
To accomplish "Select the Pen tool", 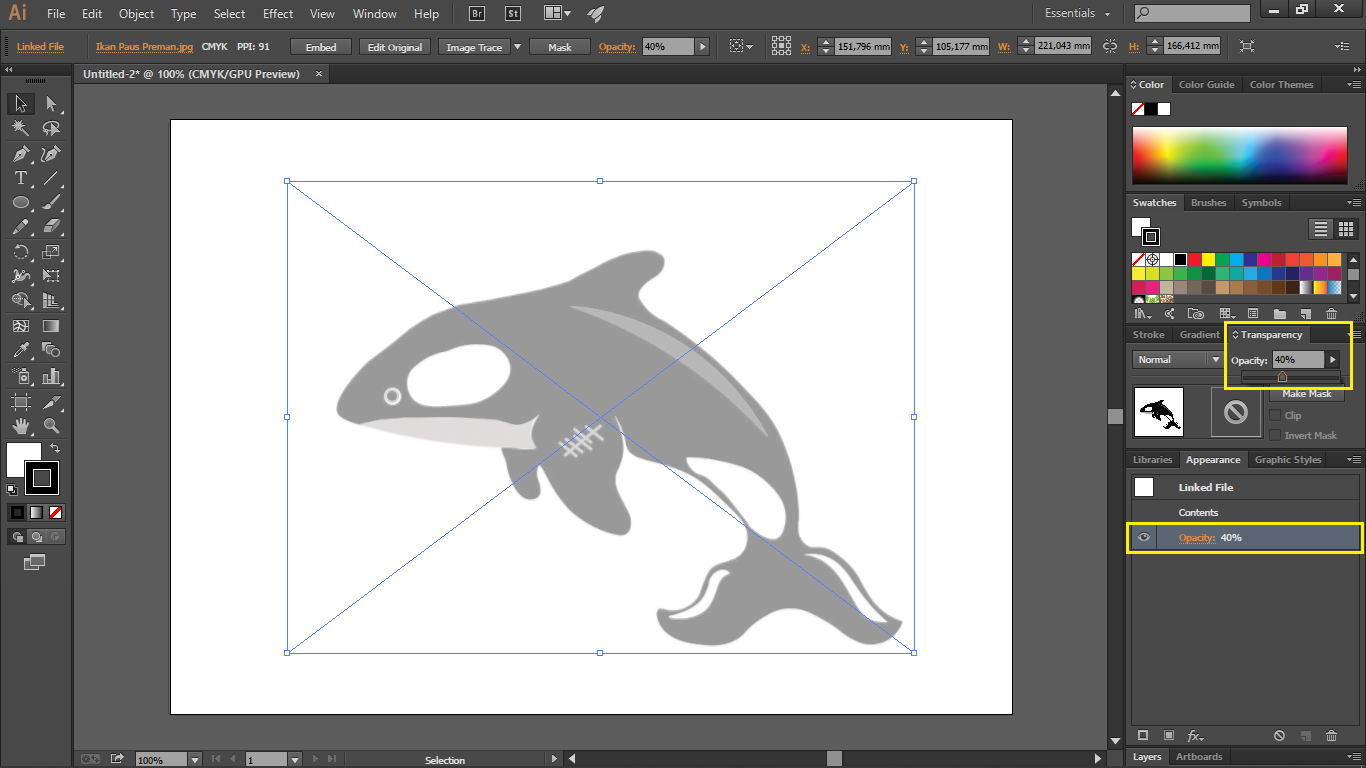I will coord(20,154).
